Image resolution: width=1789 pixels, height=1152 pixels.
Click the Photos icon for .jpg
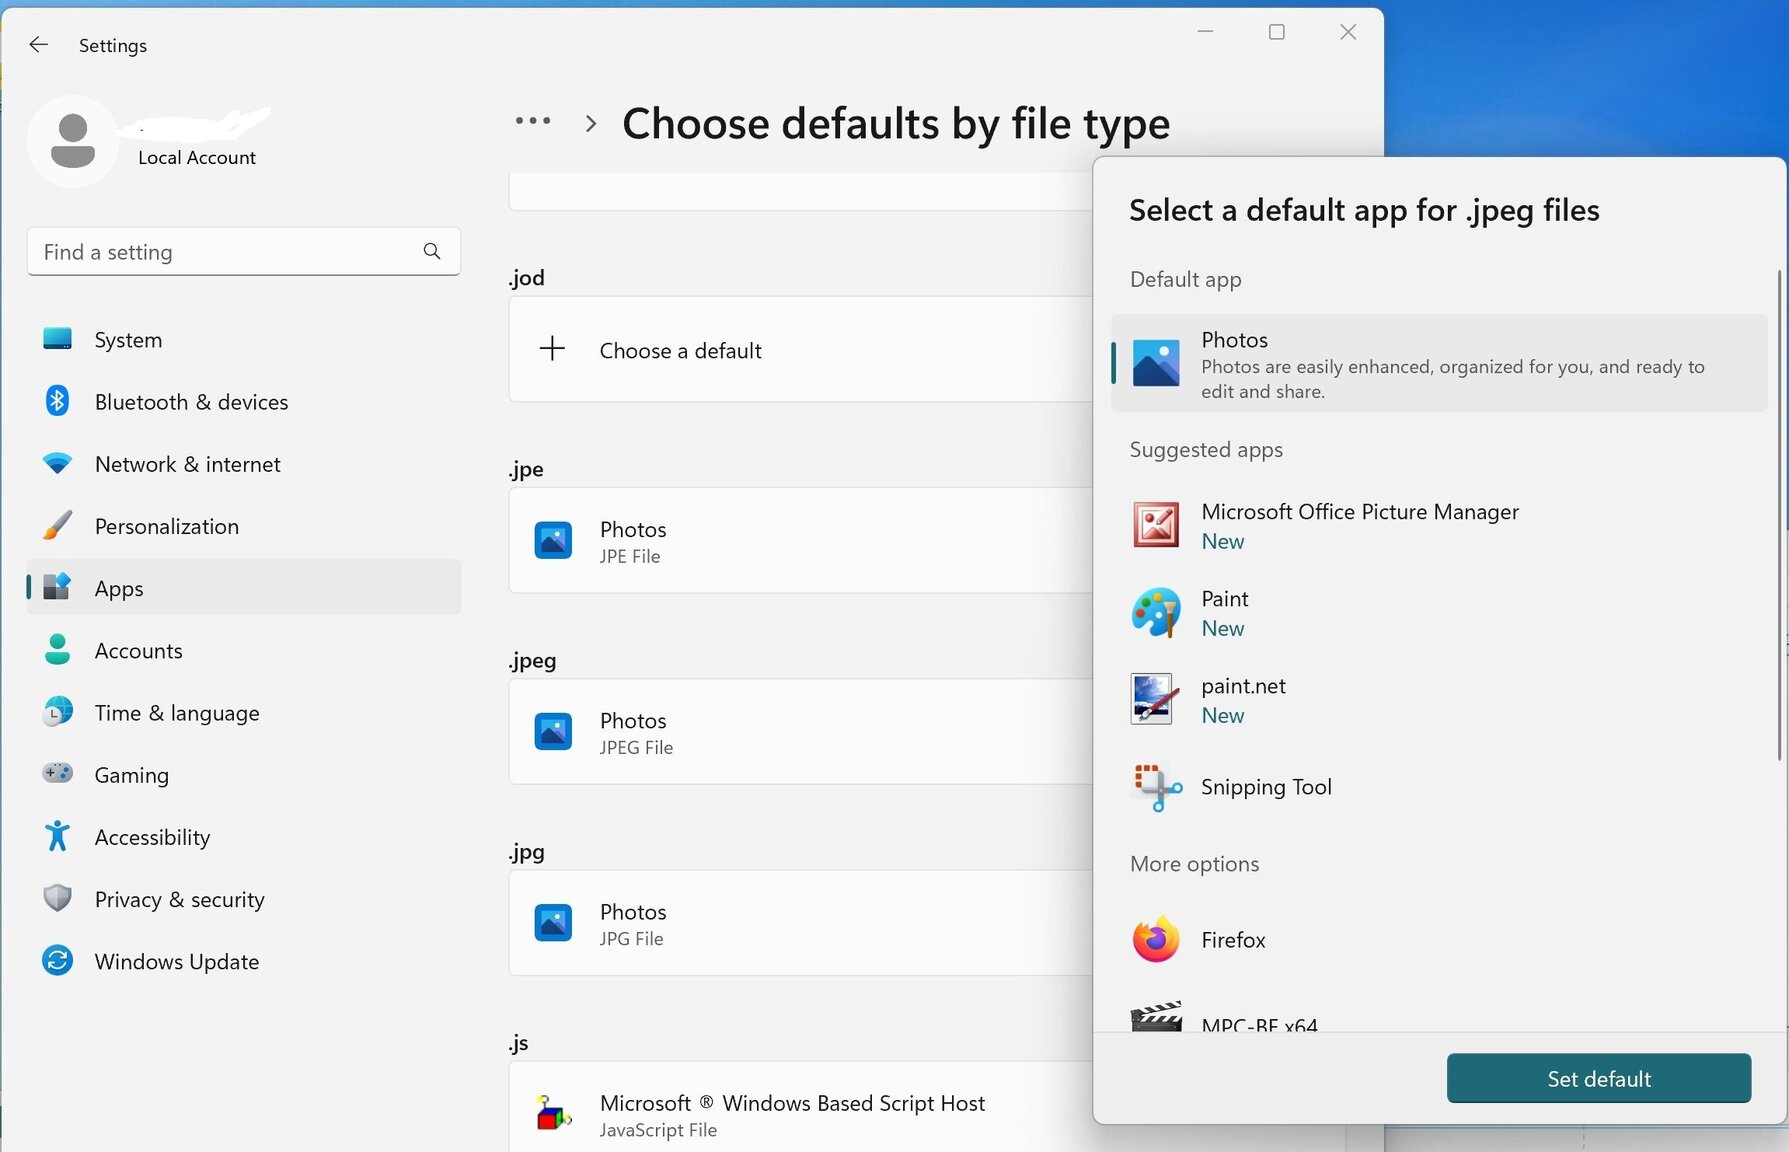click(553, 922)
